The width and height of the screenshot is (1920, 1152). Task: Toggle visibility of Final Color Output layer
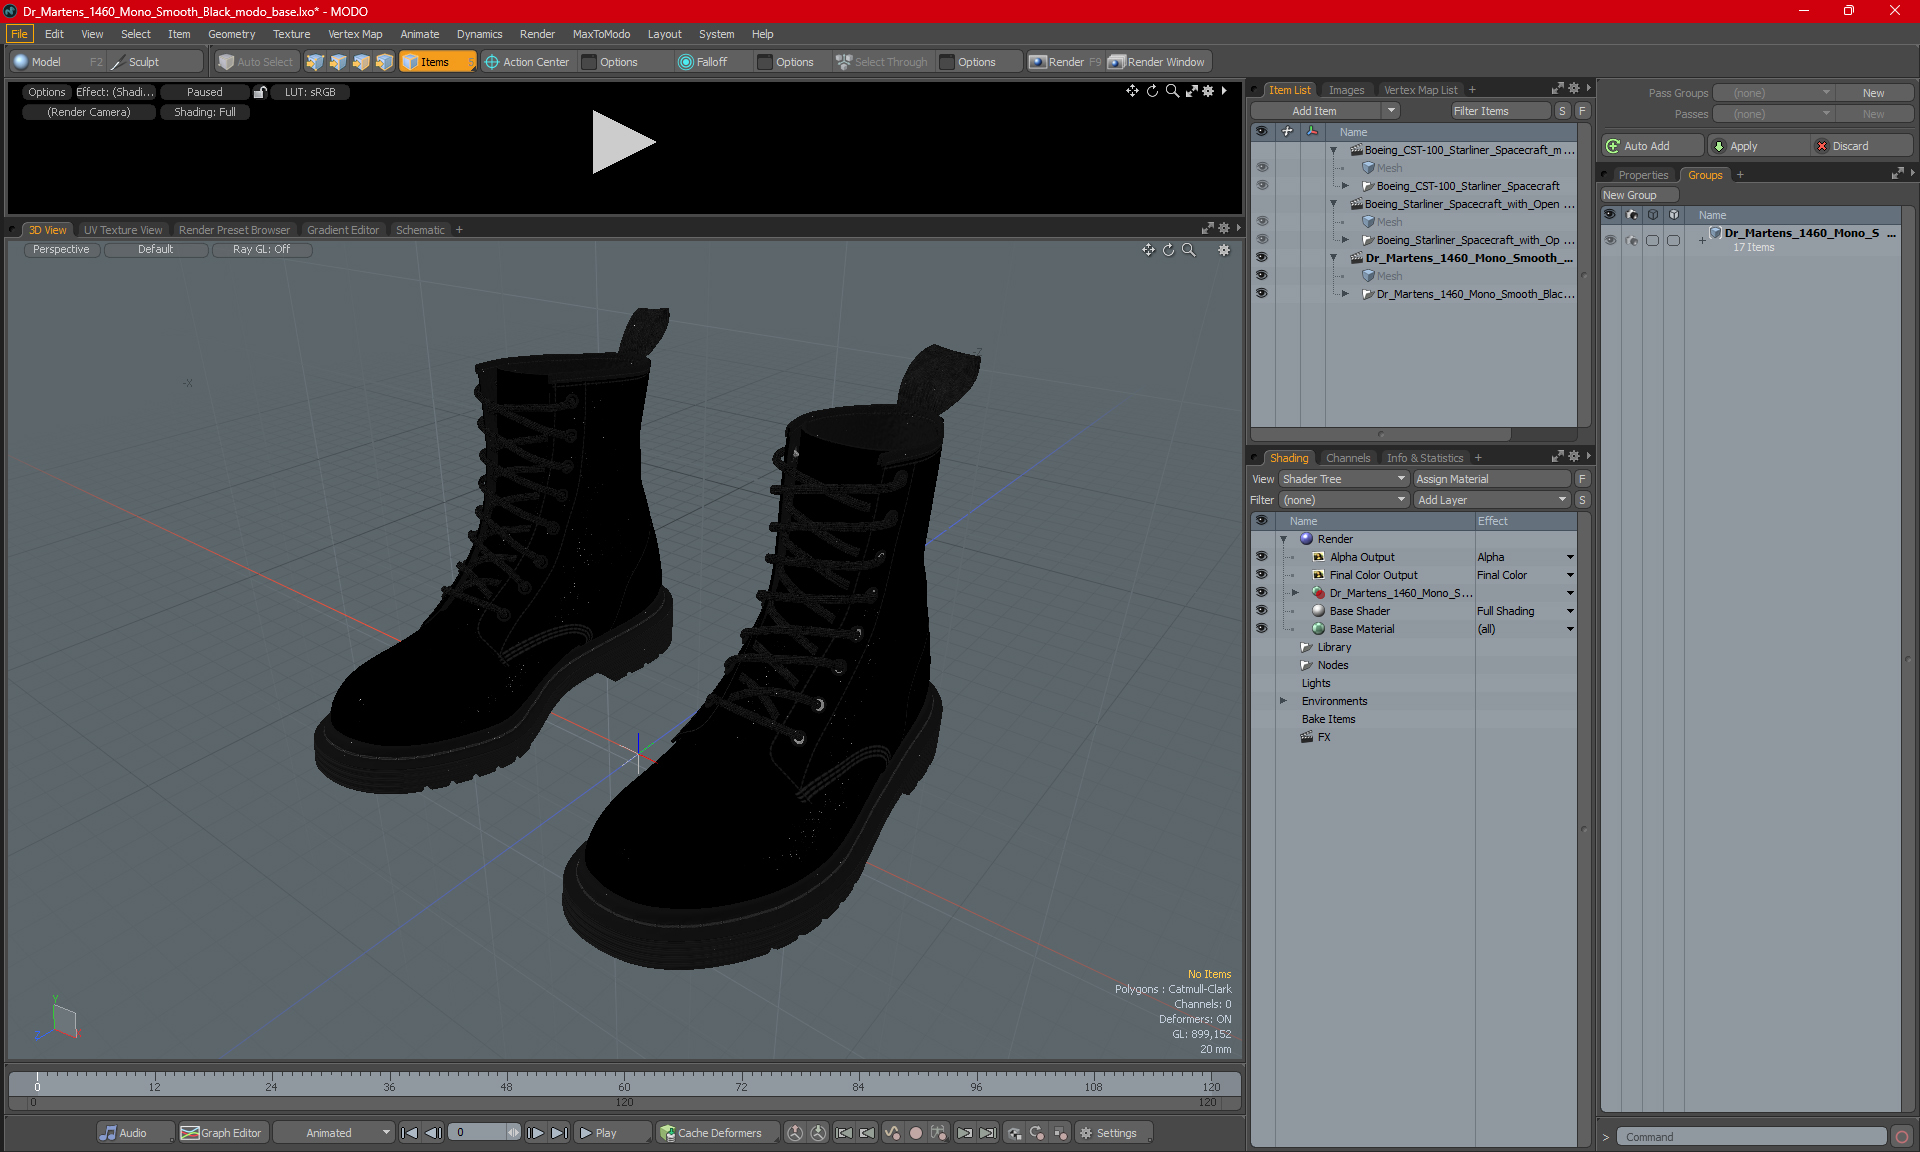1261,575
